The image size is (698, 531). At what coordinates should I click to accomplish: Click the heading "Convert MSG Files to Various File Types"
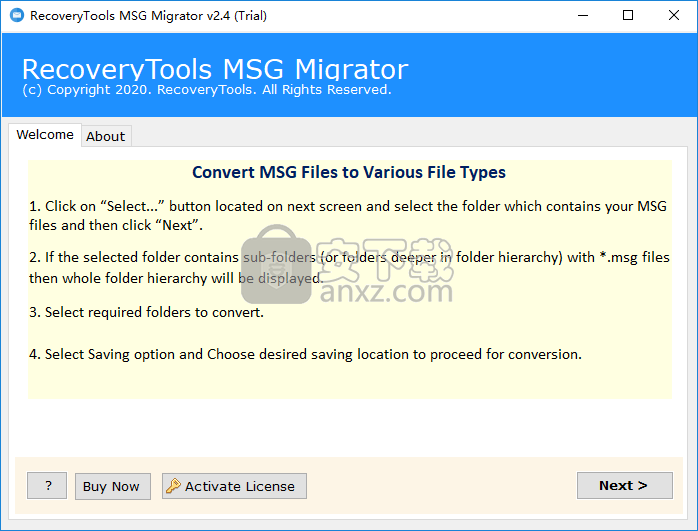coord(349,172)
